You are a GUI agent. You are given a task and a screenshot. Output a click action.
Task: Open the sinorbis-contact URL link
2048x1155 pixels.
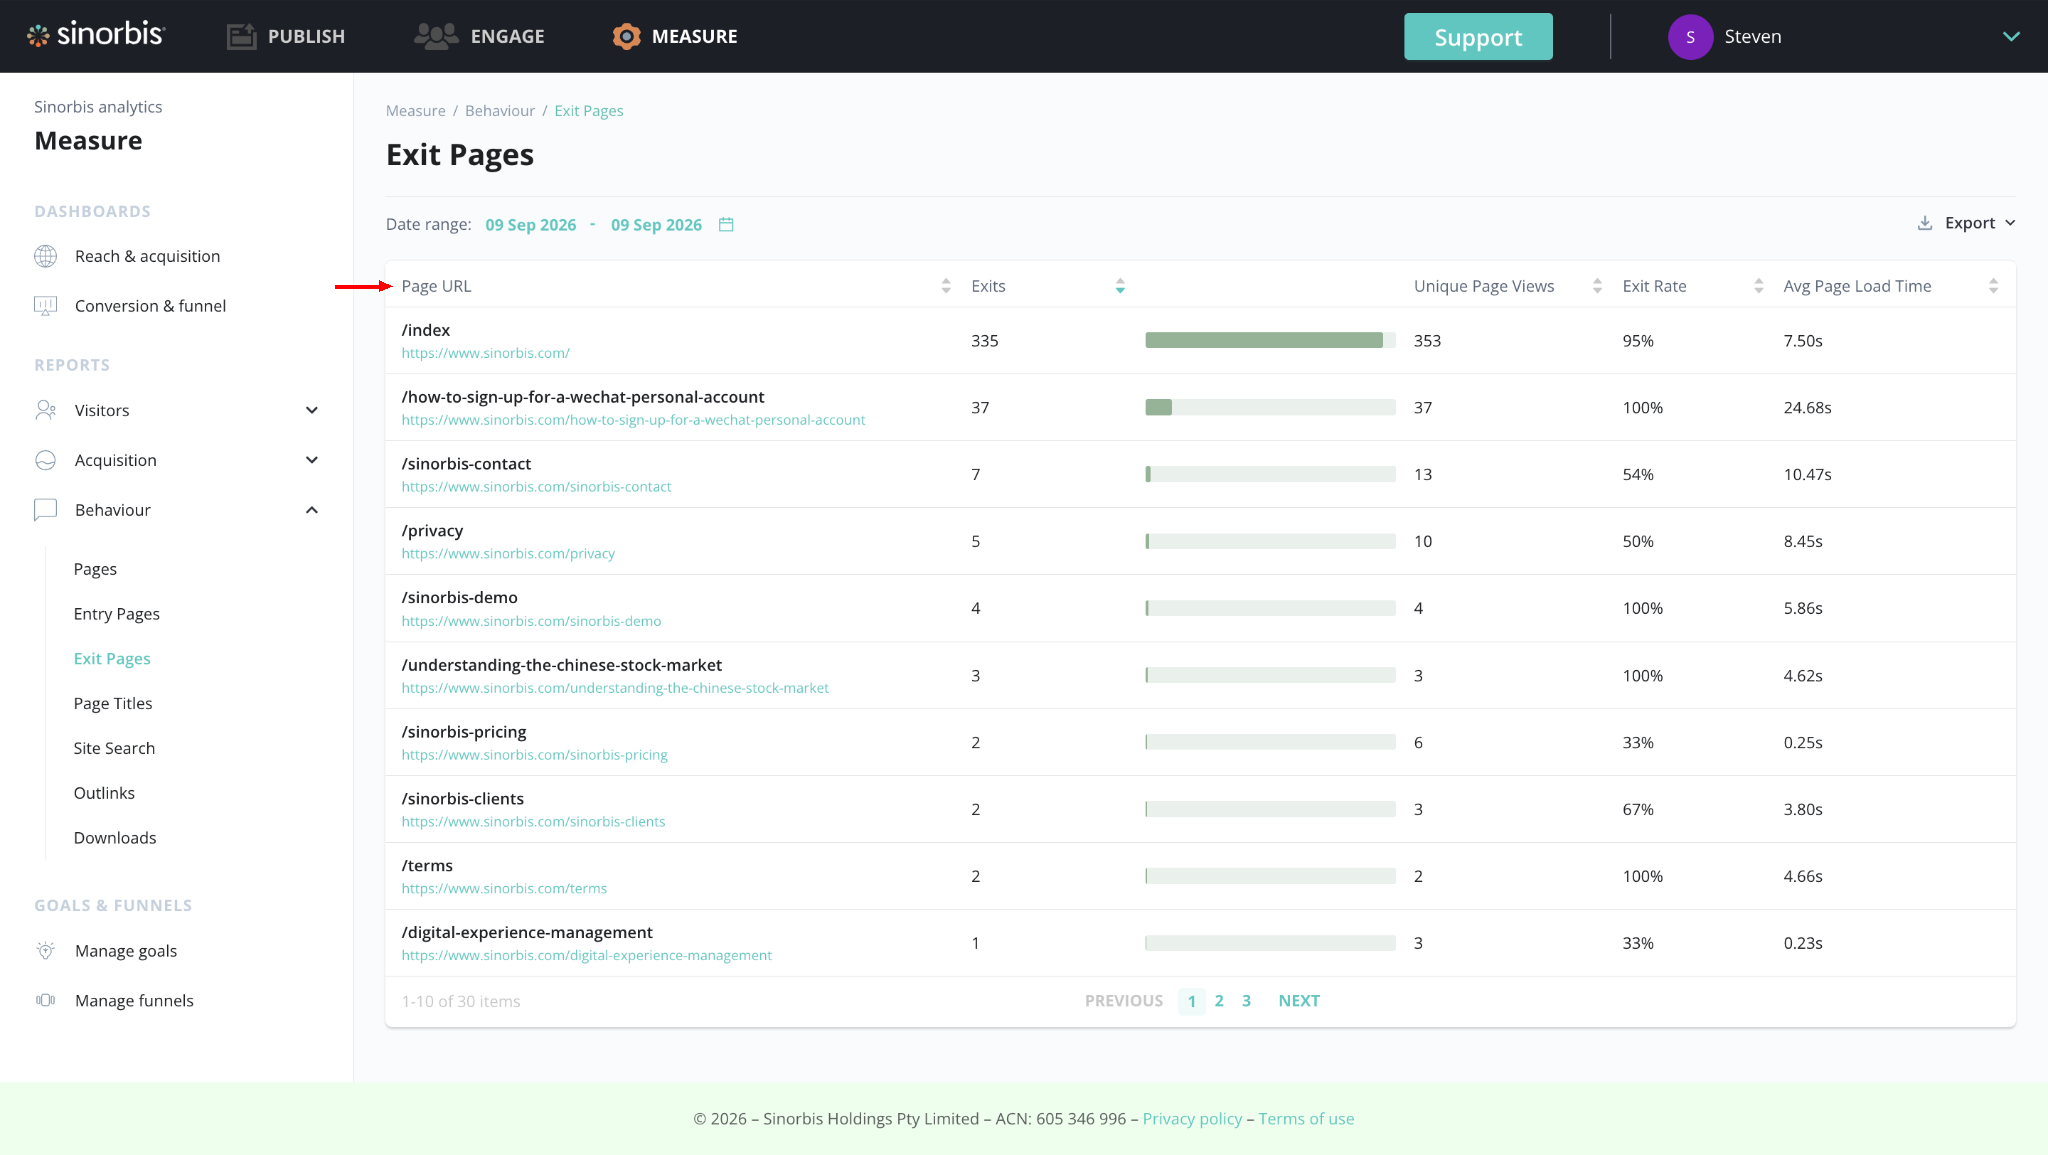point(537,487)
